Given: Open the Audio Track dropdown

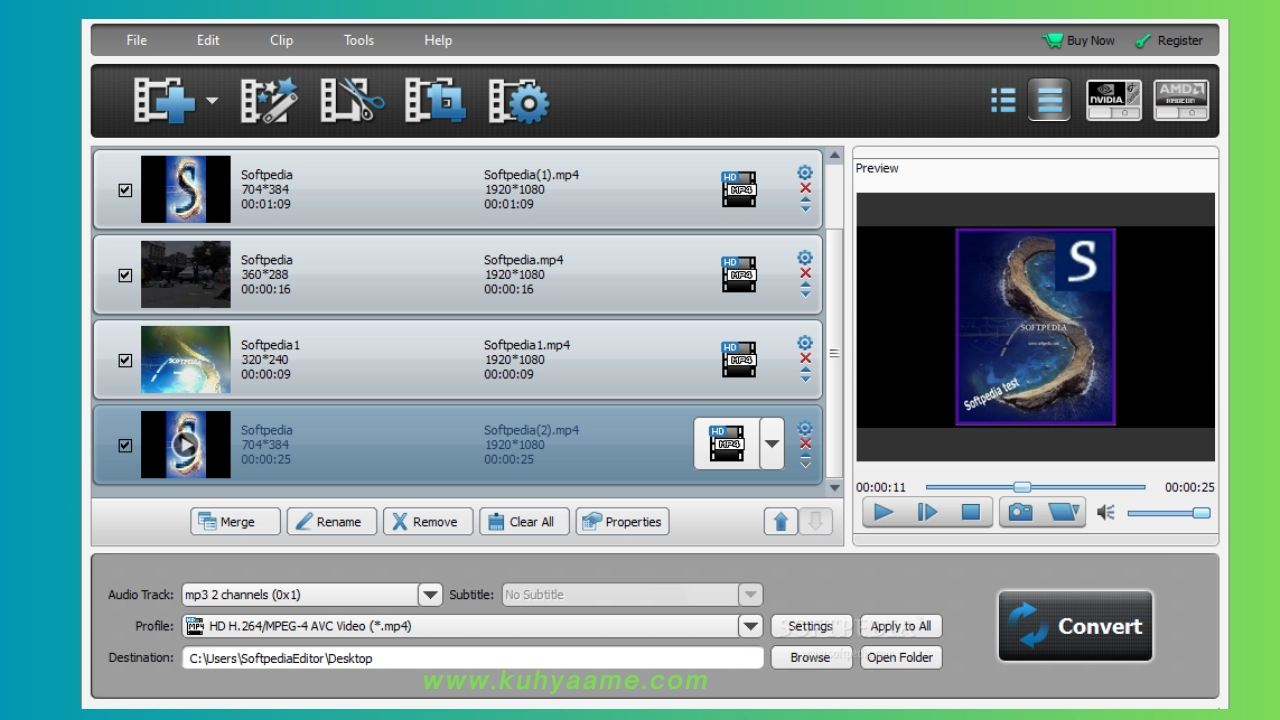Looking at the screenshot, I should (x=430, y=594).
